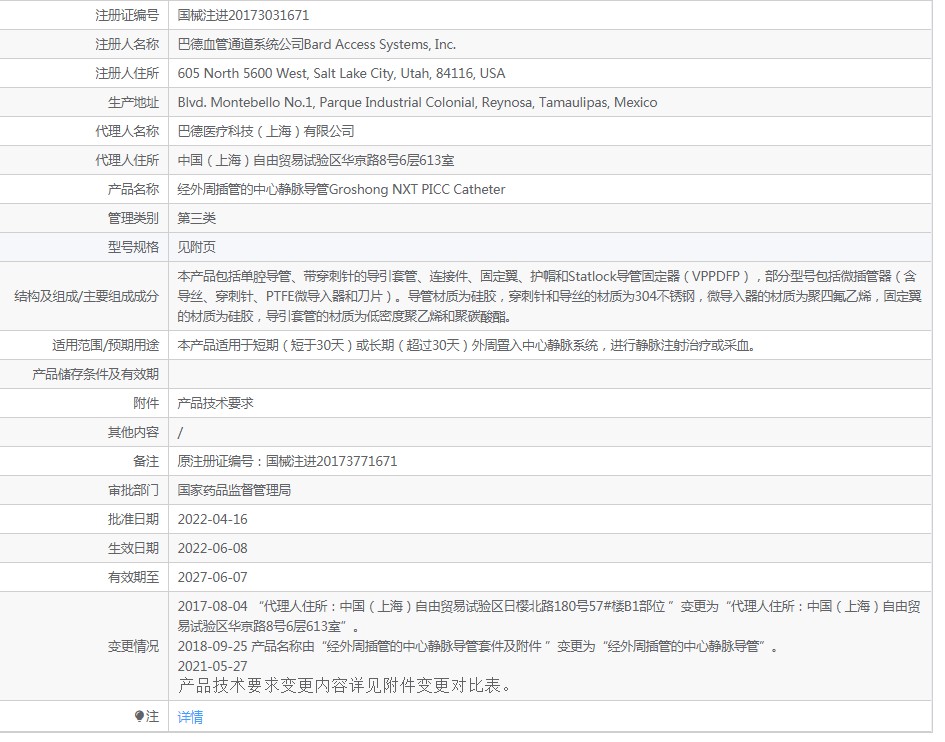The width and height of the screenshot is (945, 742).
Task: Select agent name 巴德医疗科技(上海)有限公司
Action: pos(266,131)
